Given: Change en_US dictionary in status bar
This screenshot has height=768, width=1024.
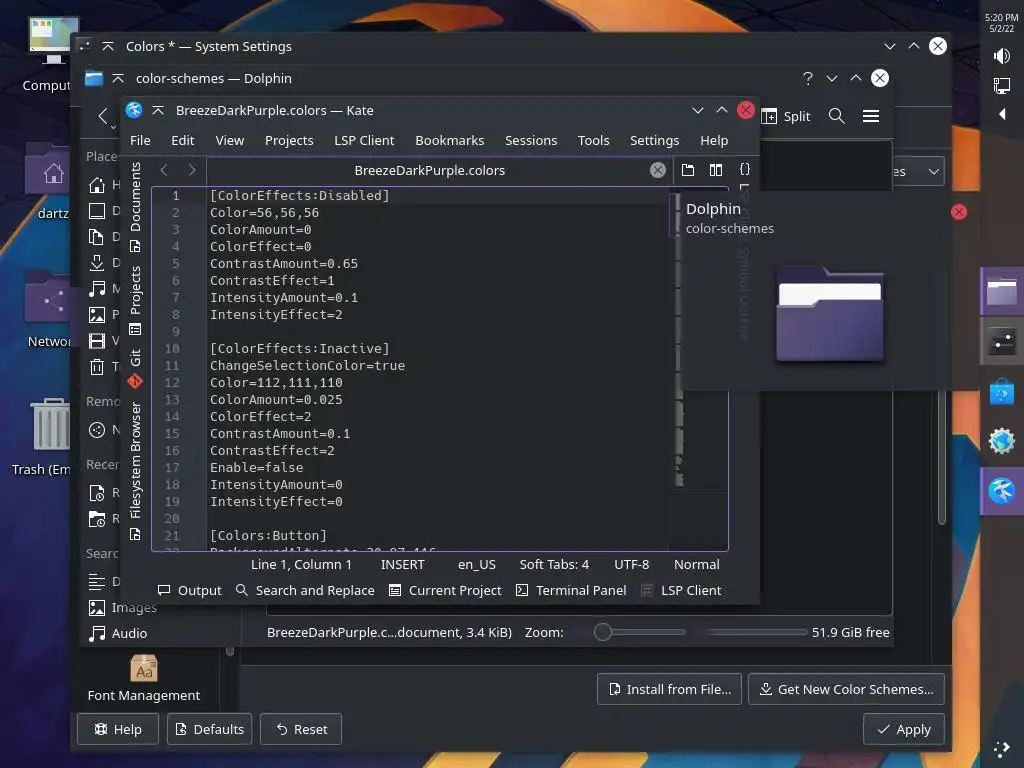Looking at the screenshot, I should click(477, 565).
